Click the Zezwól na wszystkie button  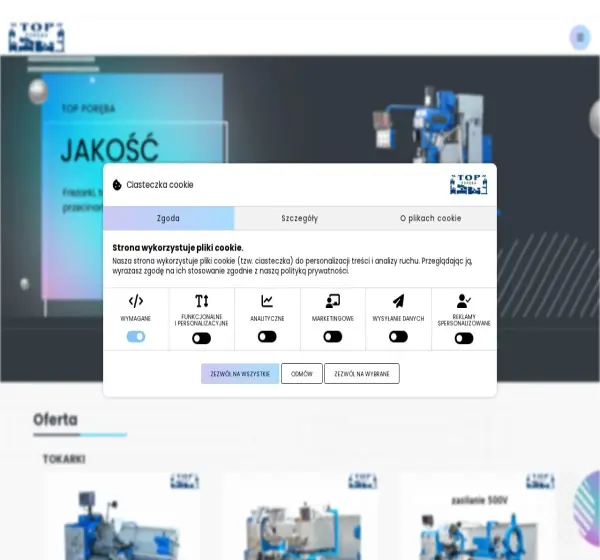pos(240,374)
